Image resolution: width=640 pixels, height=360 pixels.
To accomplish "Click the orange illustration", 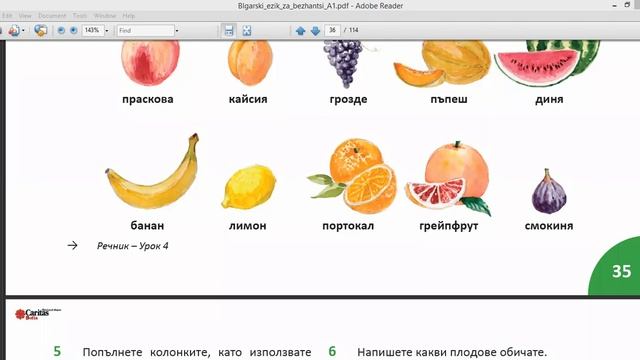I will click(x=351, y=176).
